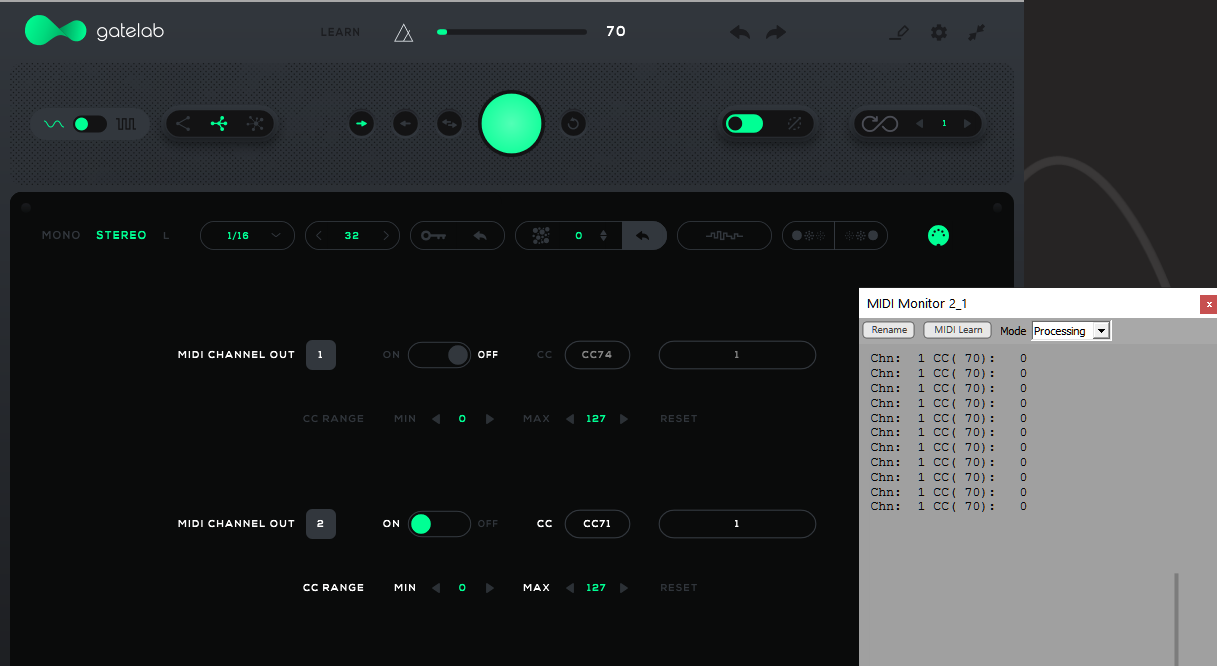Decrease the loop count left arrow
This screenshot has width=1217, height=666.
[x=920, y=124]
